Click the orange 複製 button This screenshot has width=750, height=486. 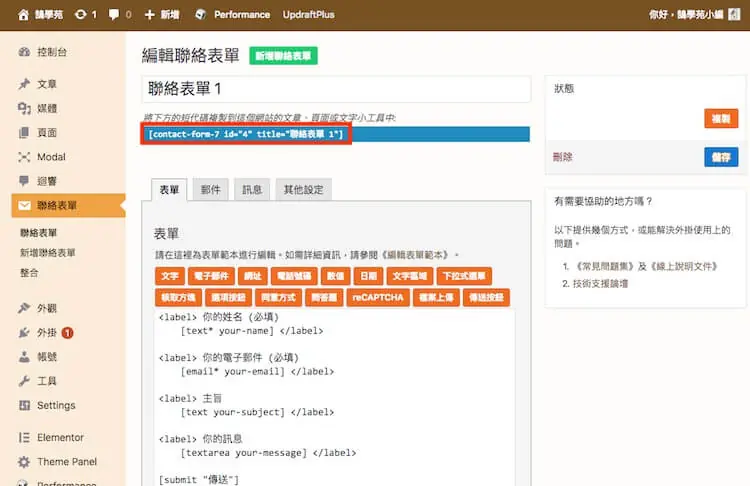click(721, 118)
